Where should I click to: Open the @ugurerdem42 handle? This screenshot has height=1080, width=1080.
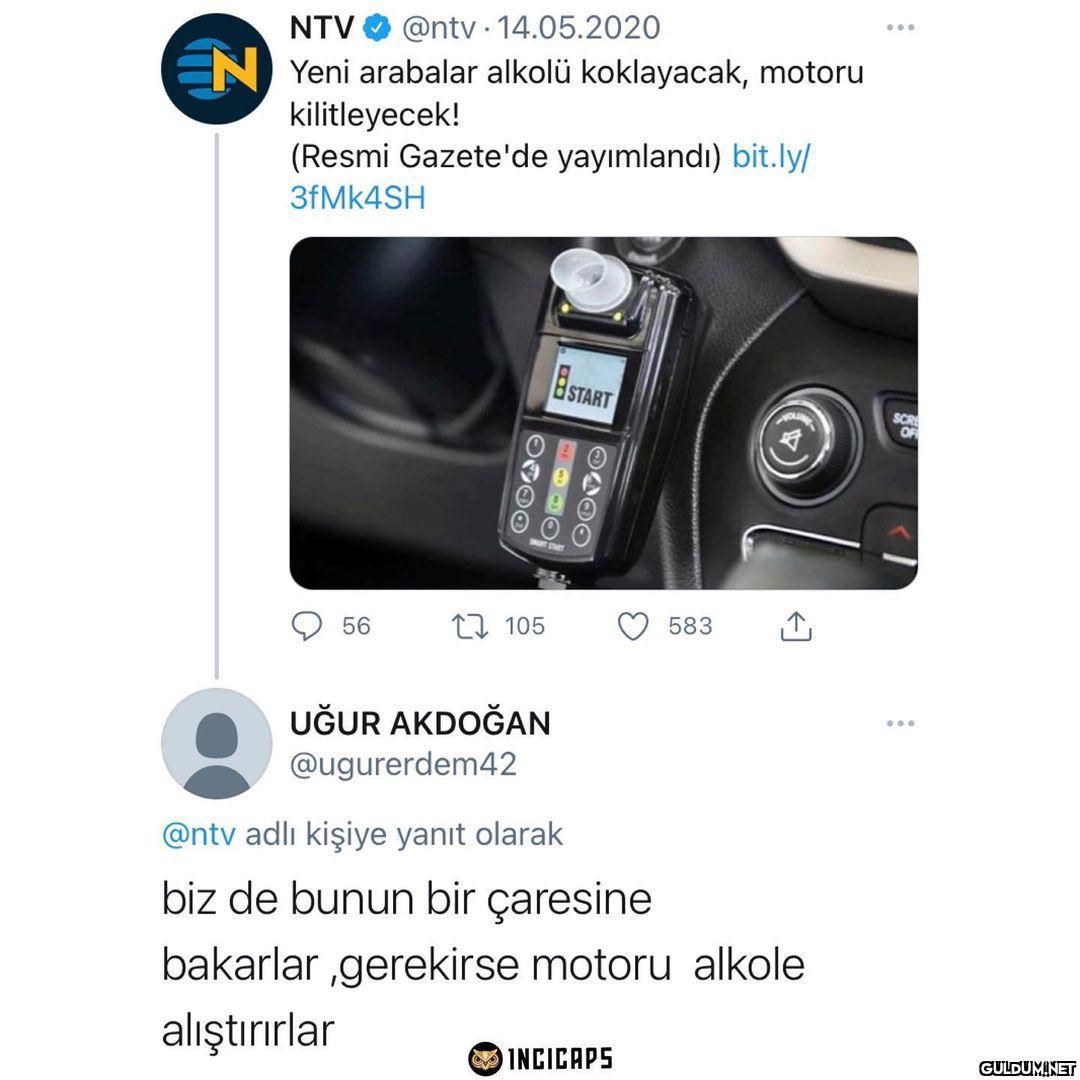(403, 765)
